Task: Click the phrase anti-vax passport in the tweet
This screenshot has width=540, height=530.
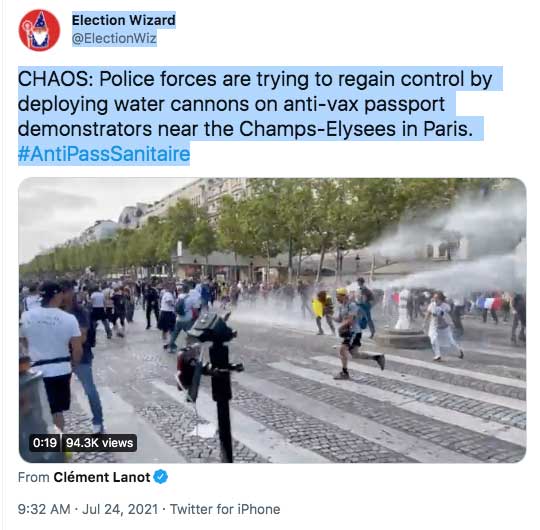Action: tap(364, 104)
